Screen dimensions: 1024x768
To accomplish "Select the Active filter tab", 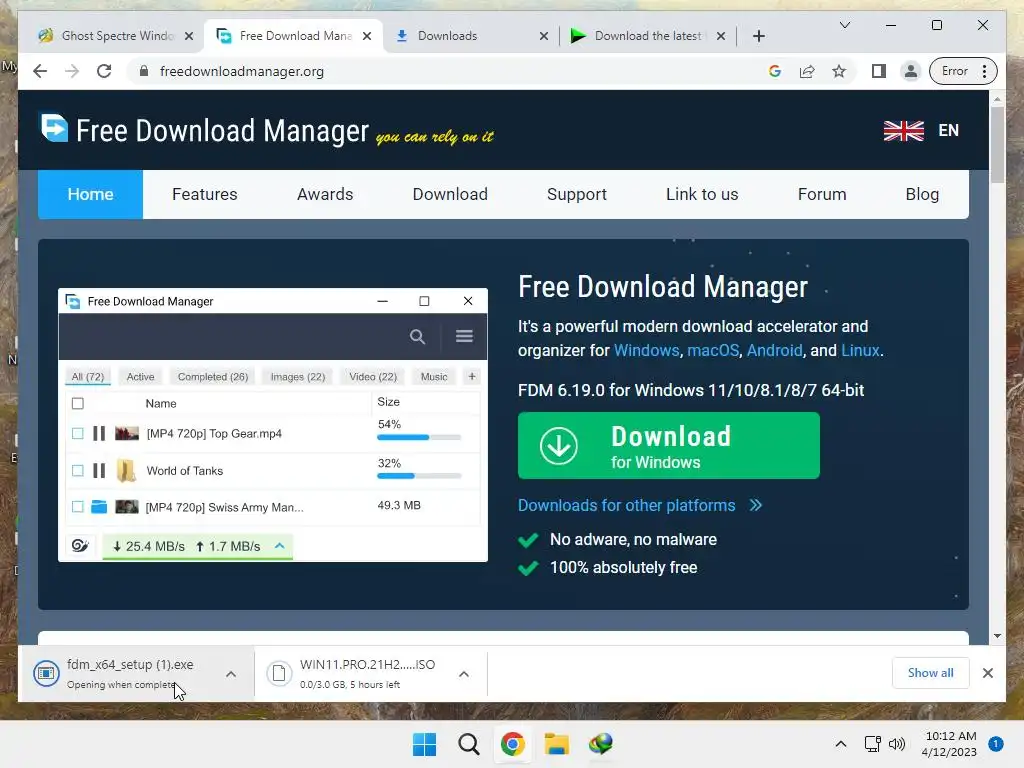I will (x=140, y=377).
